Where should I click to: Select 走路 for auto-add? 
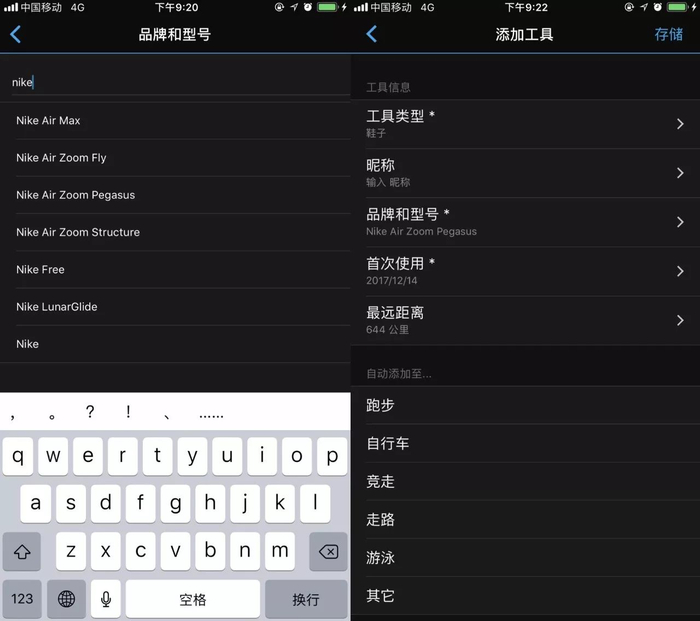pyautogui.click(x=525, y=520)
